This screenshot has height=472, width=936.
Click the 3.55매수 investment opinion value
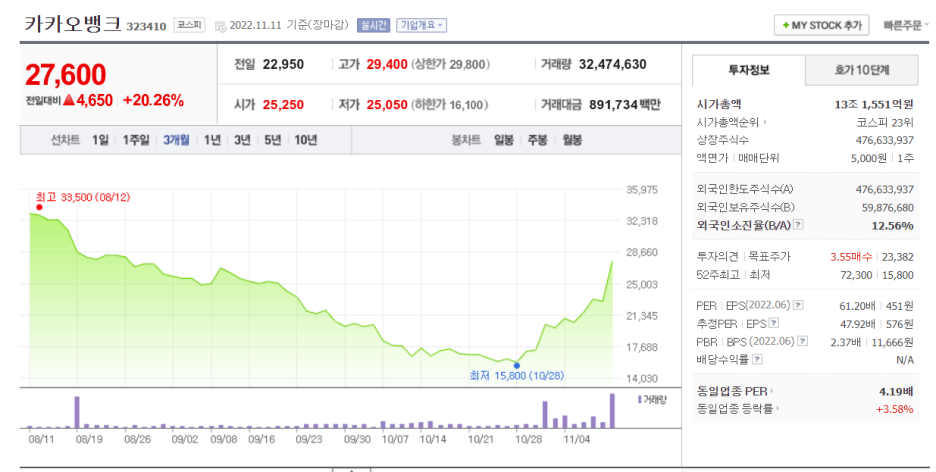click(851, 257)
